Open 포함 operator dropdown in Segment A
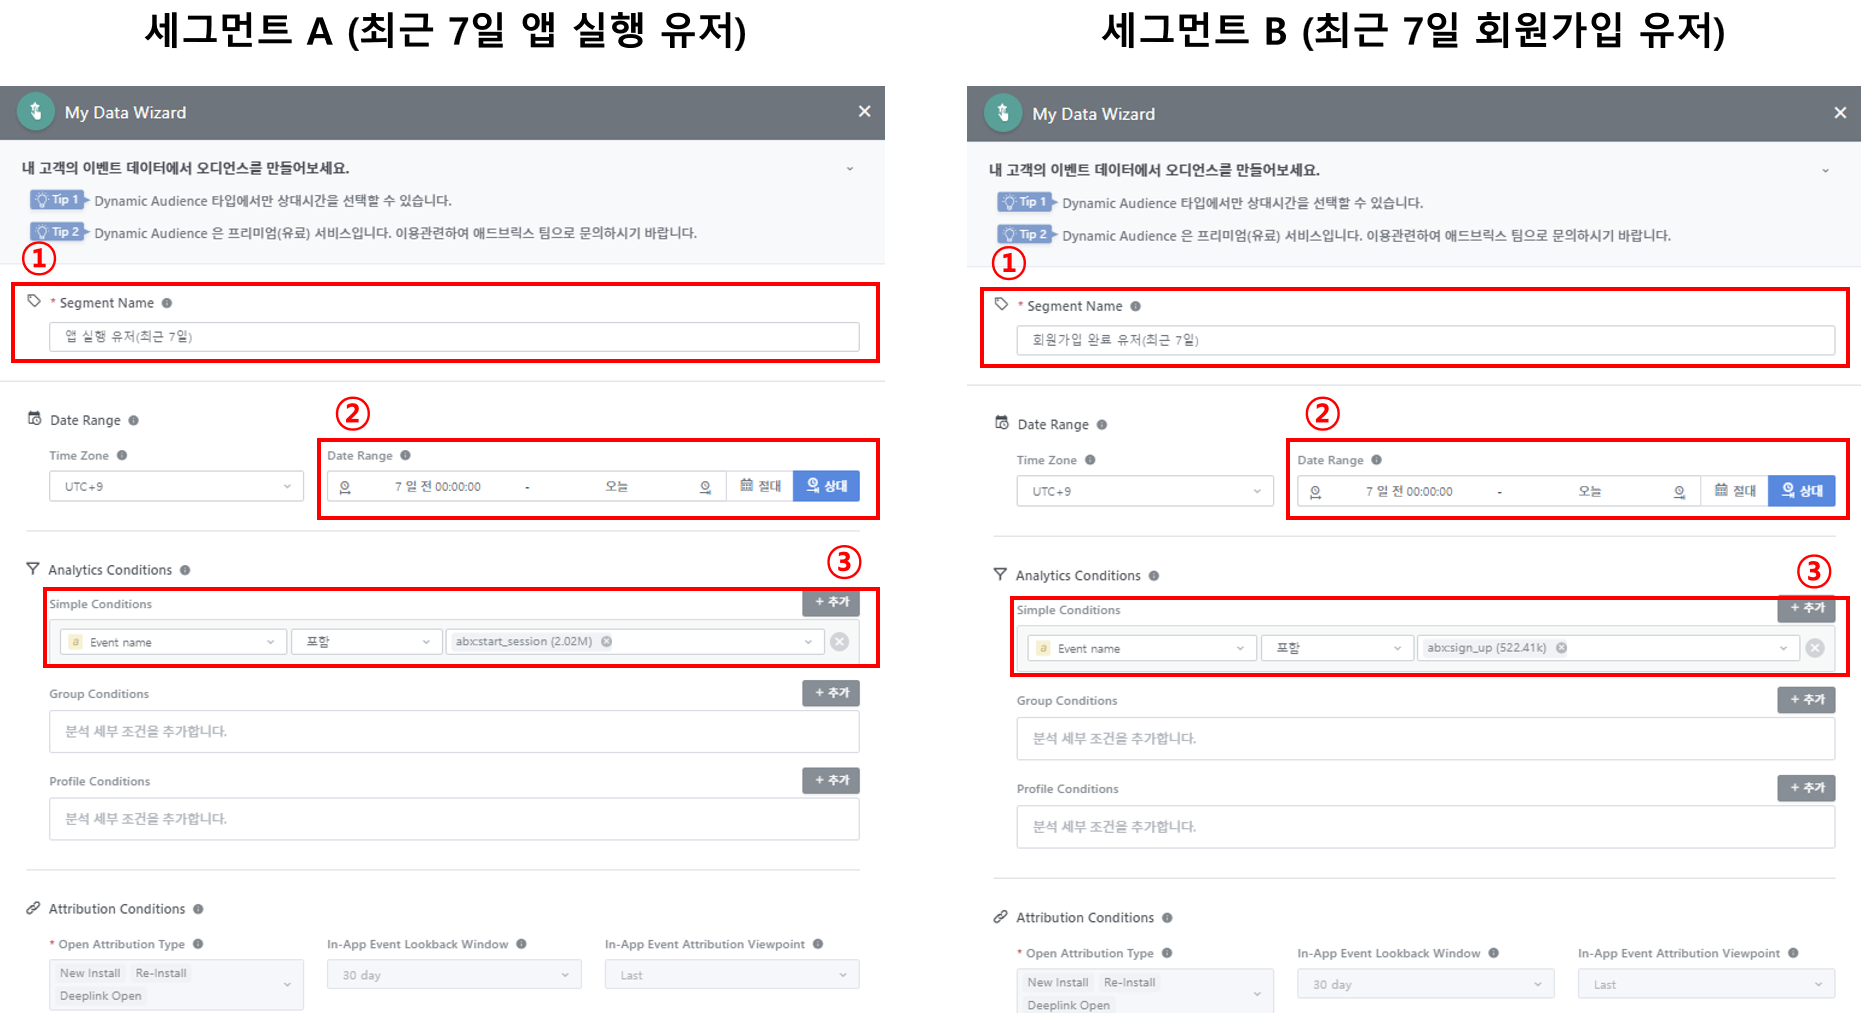The height and width of the screenshot is (1013, 1861). (366, 642)
